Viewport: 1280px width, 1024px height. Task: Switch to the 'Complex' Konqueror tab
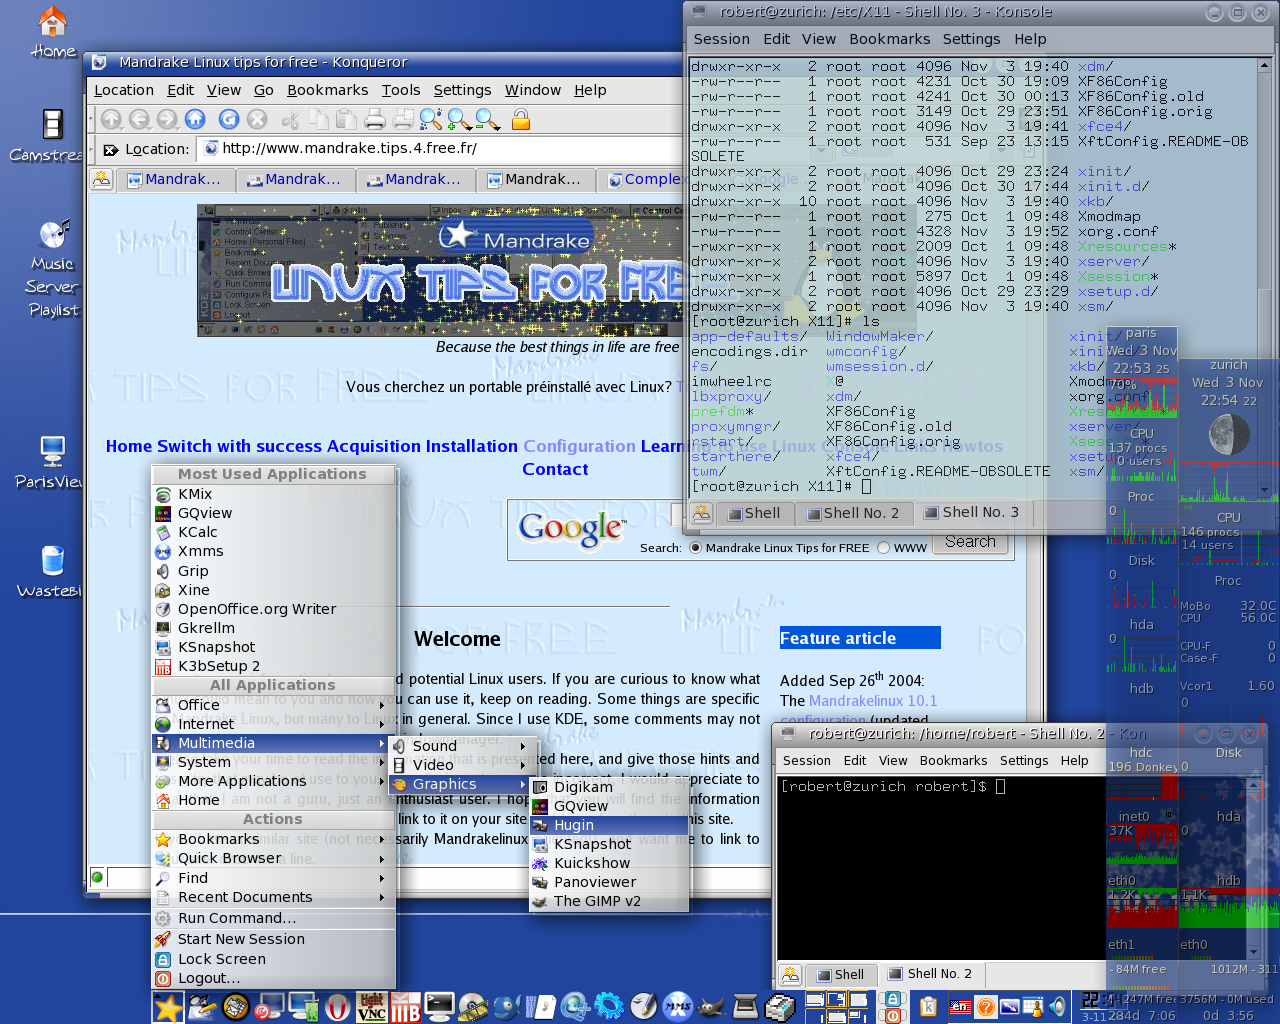(643, 180)
